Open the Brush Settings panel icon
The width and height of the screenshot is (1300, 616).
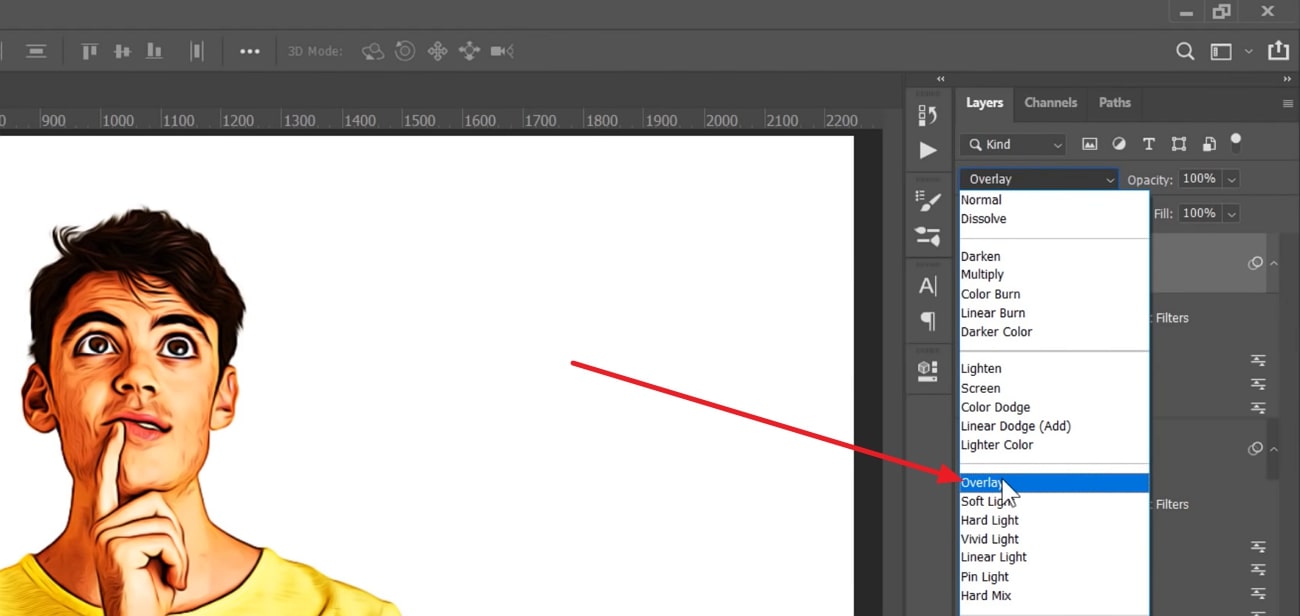(928, 201)
